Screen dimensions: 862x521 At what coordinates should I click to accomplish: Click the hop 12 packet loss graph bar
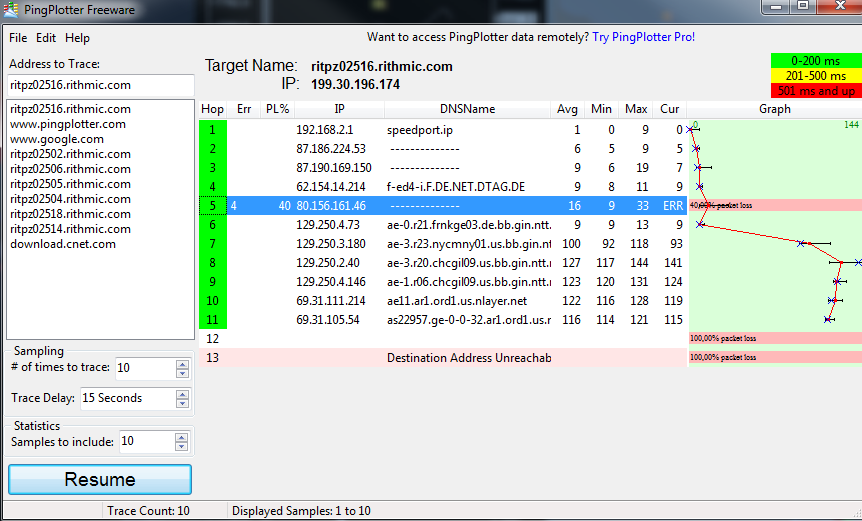click(x=775, y=339)
